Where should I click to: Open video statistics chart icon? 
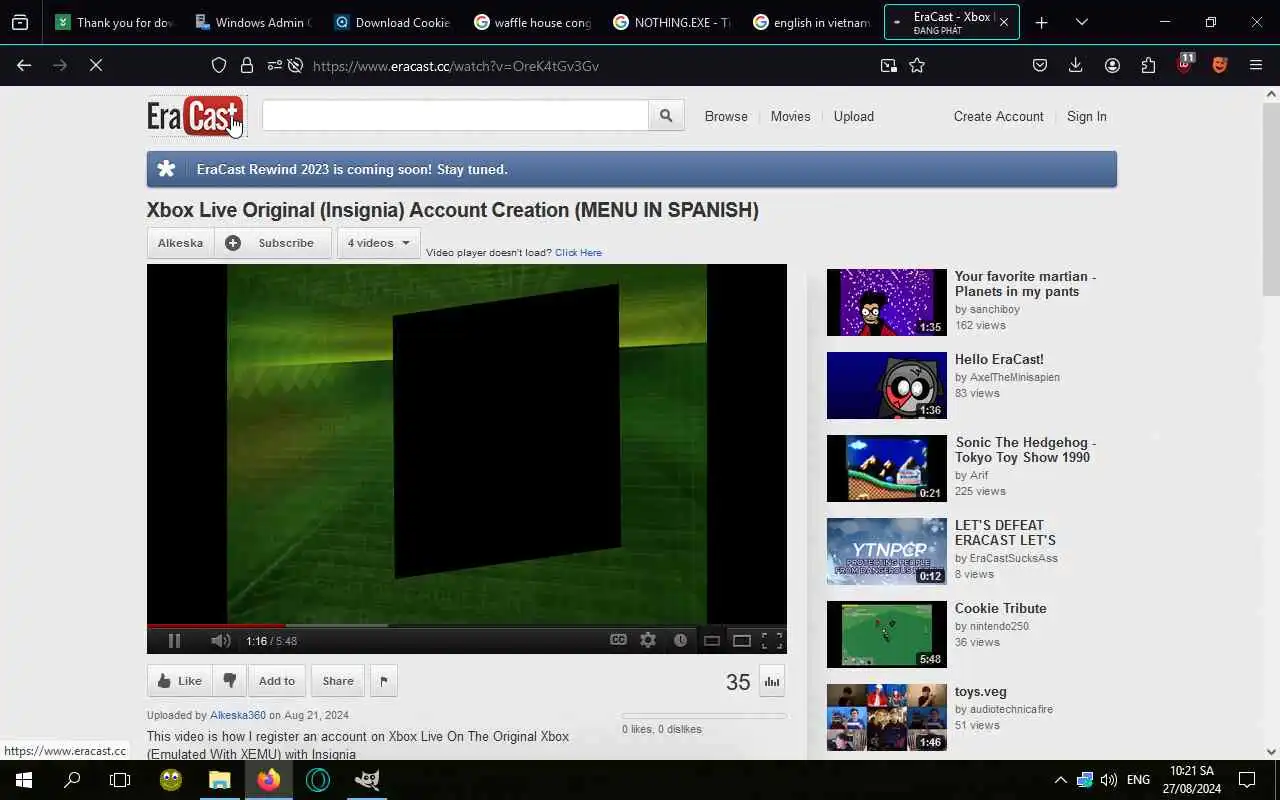[x=772, y=681]
